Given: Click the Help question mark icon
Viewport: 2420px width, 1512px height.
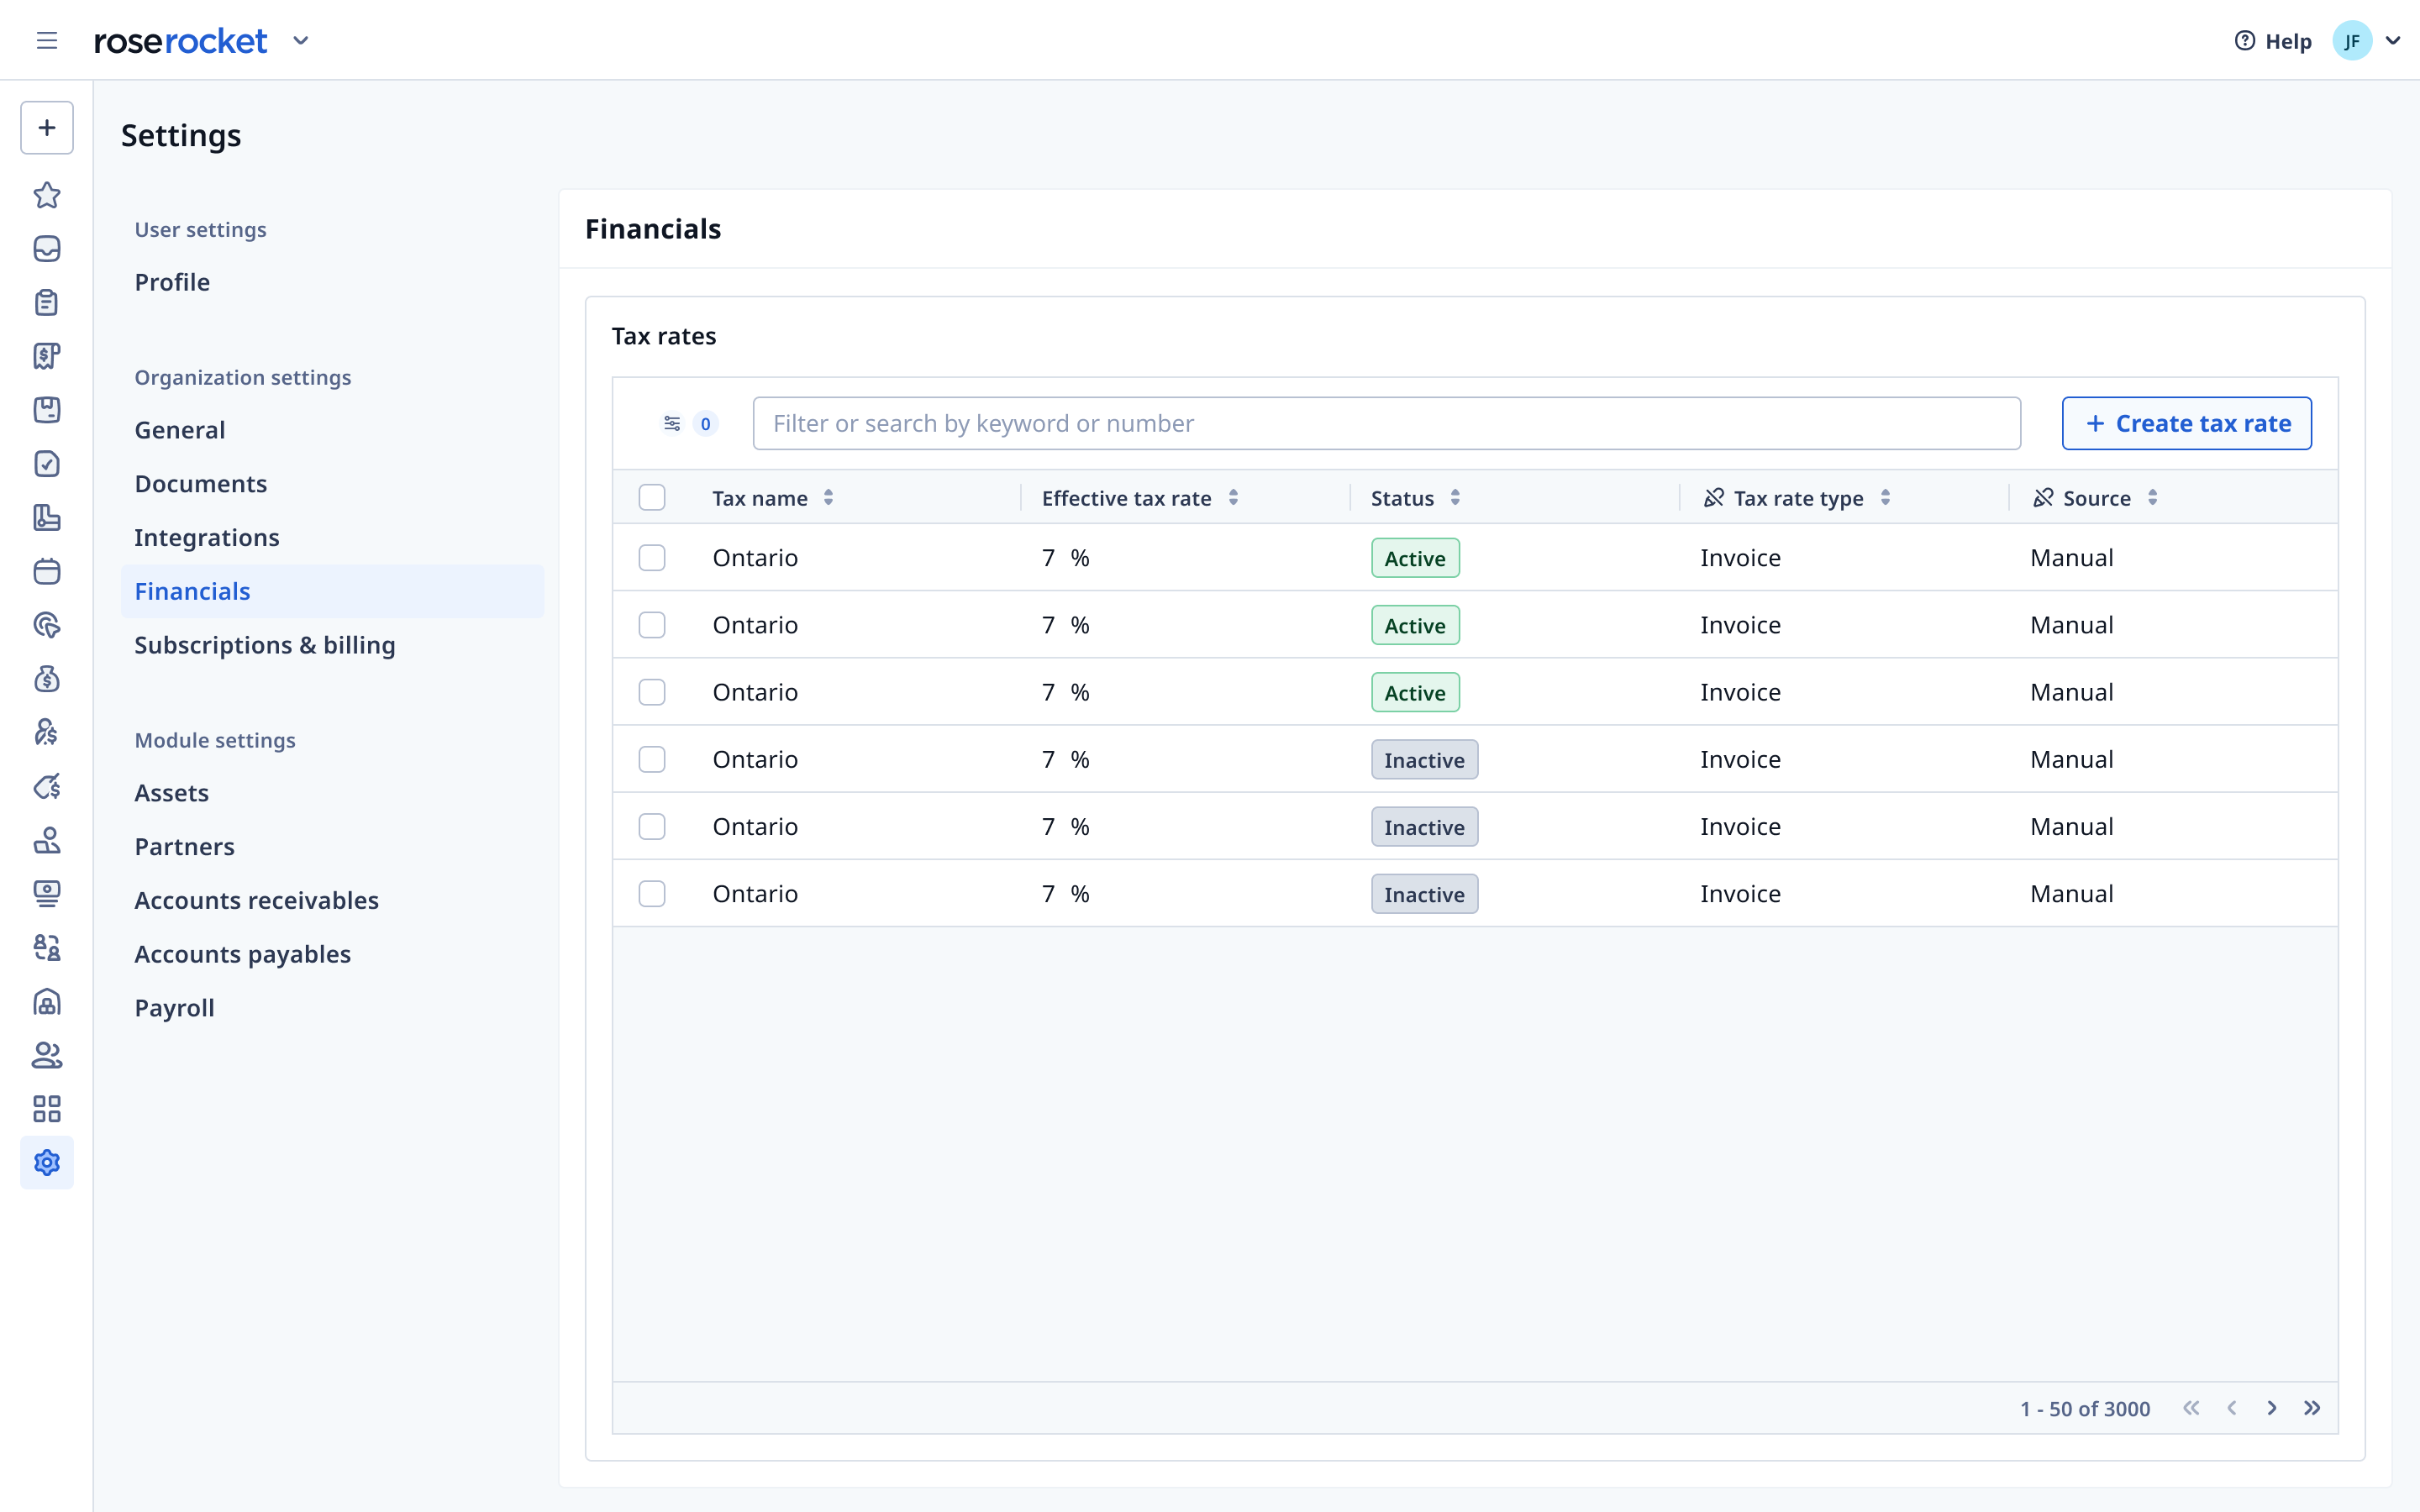Looking at the screenshot, I should (x=2245, y=41).
